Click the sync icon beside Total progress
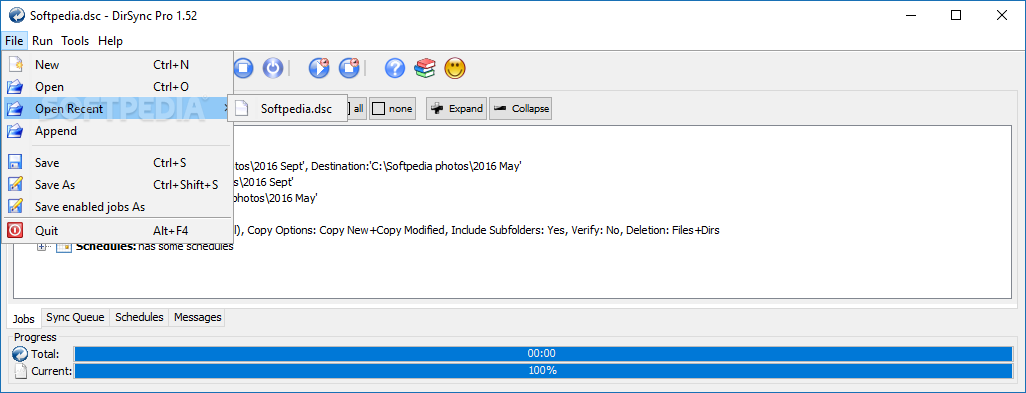Viewport: 1026px width, 393px height. point(20,354)
